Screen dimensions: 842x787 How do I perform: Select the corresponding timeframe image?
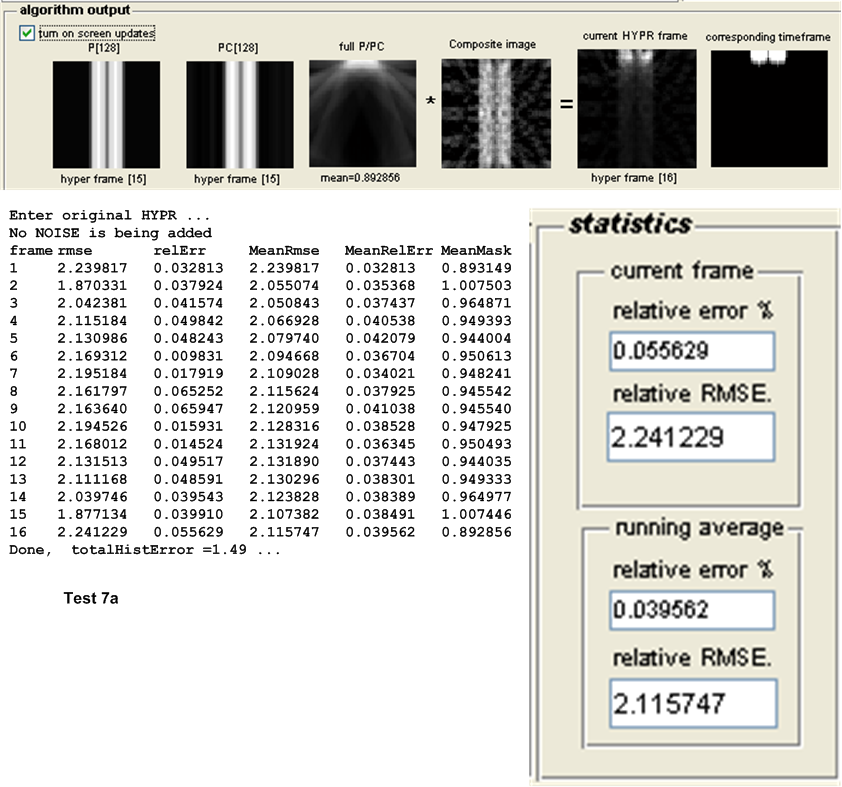pyautogui.click(x=768, y=108)
